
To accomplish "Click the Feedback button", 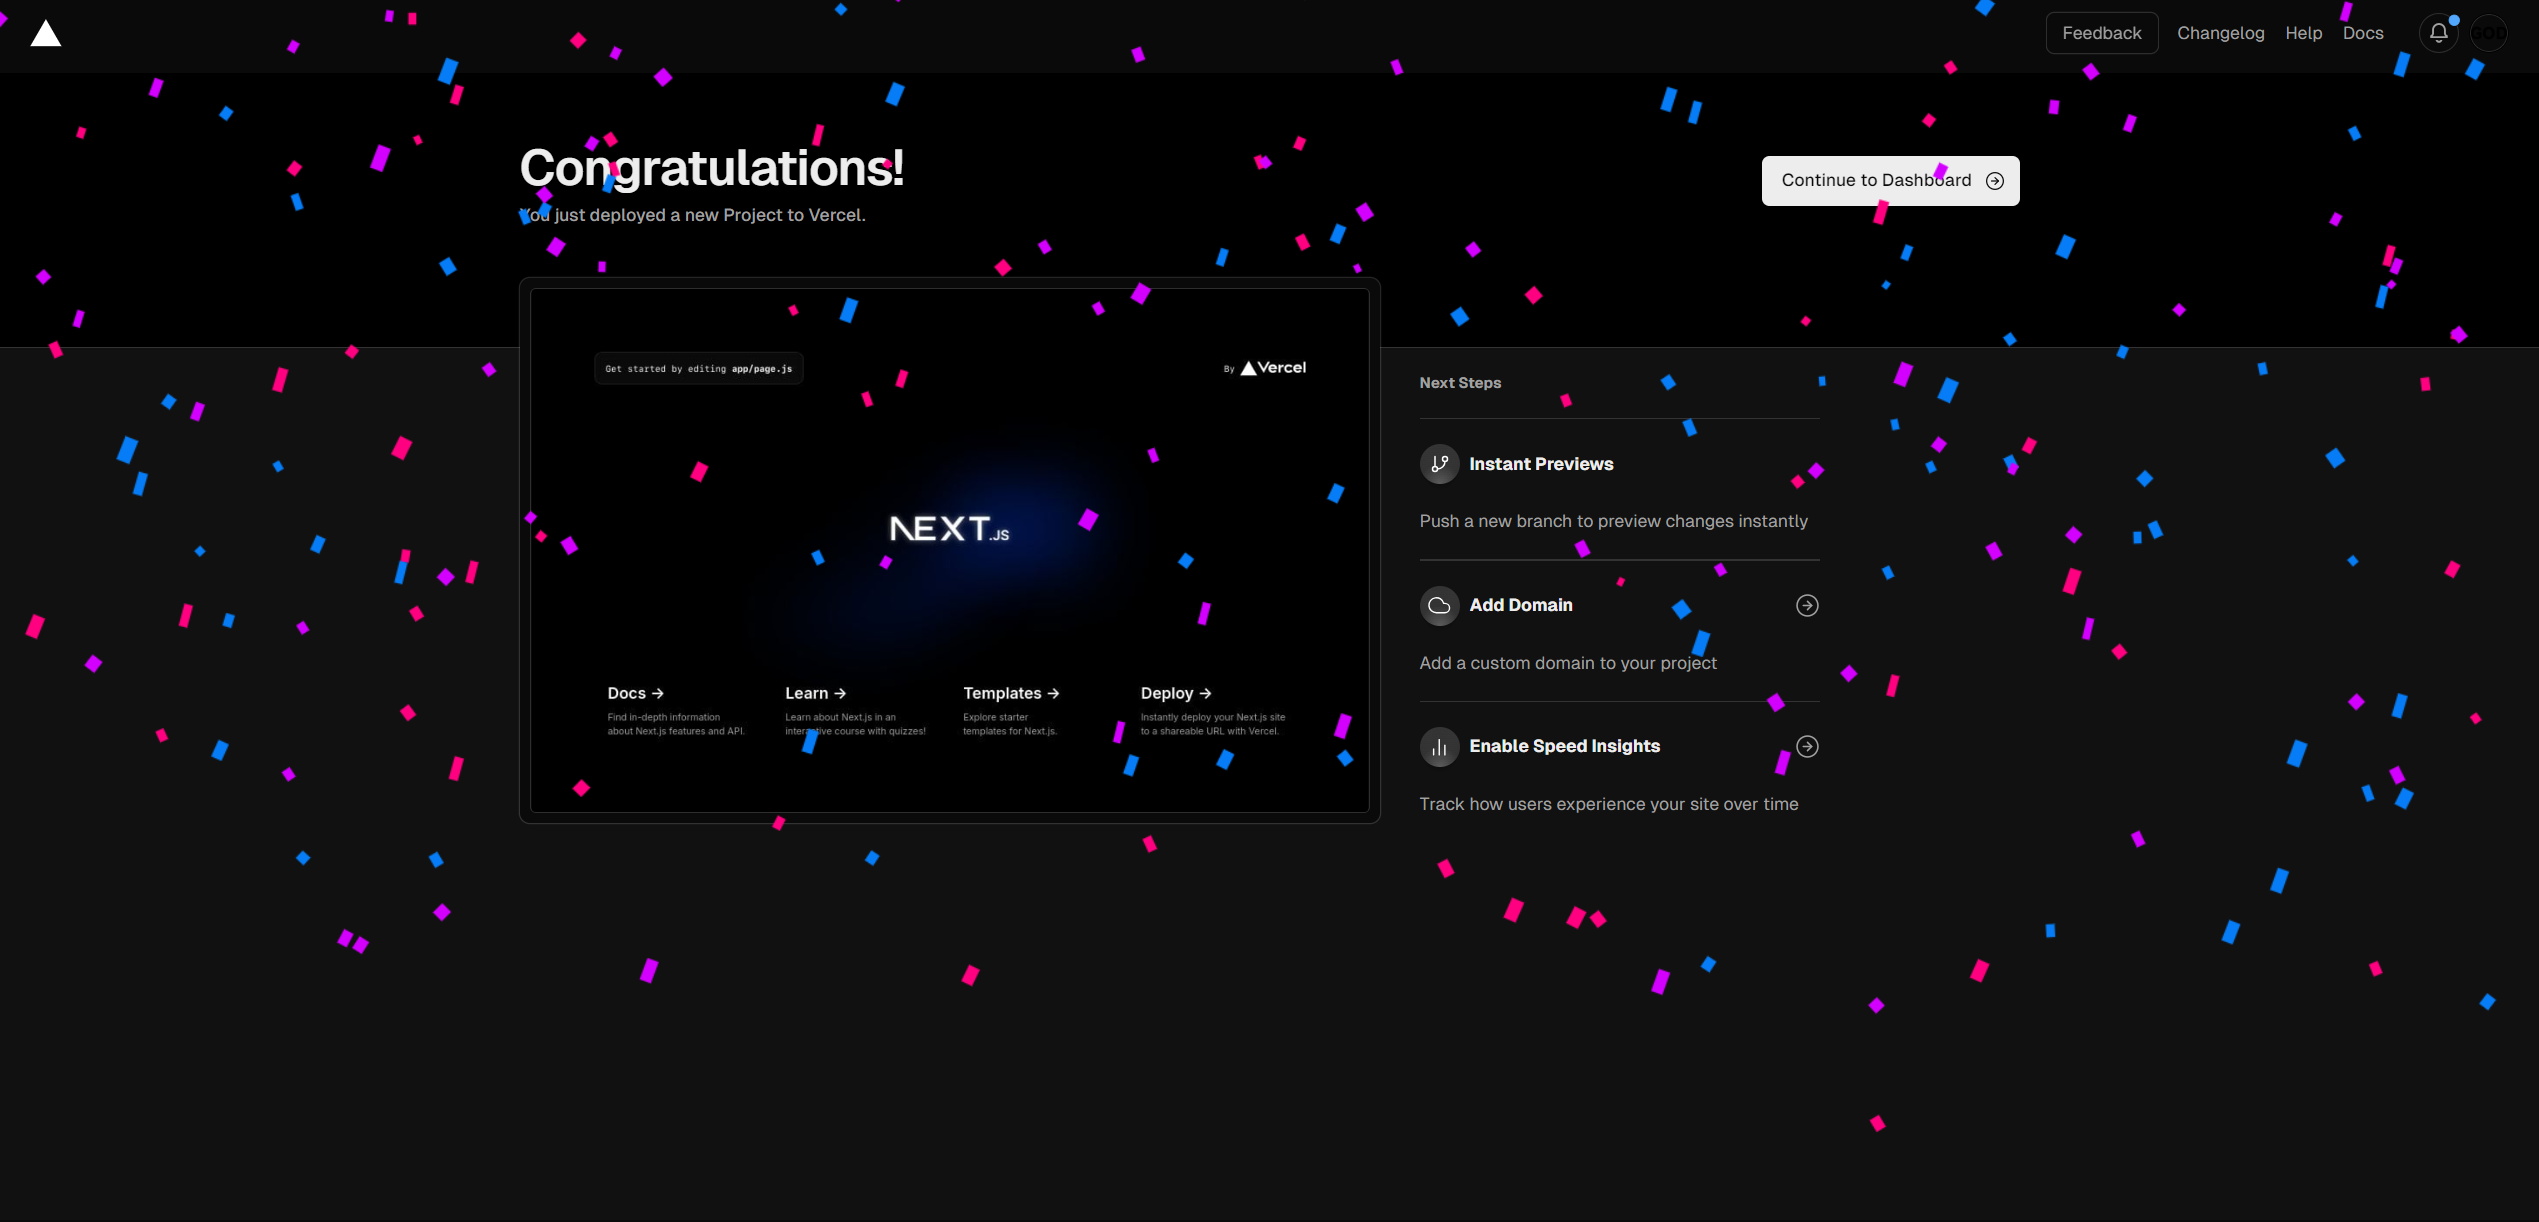I will (2101, 33).
